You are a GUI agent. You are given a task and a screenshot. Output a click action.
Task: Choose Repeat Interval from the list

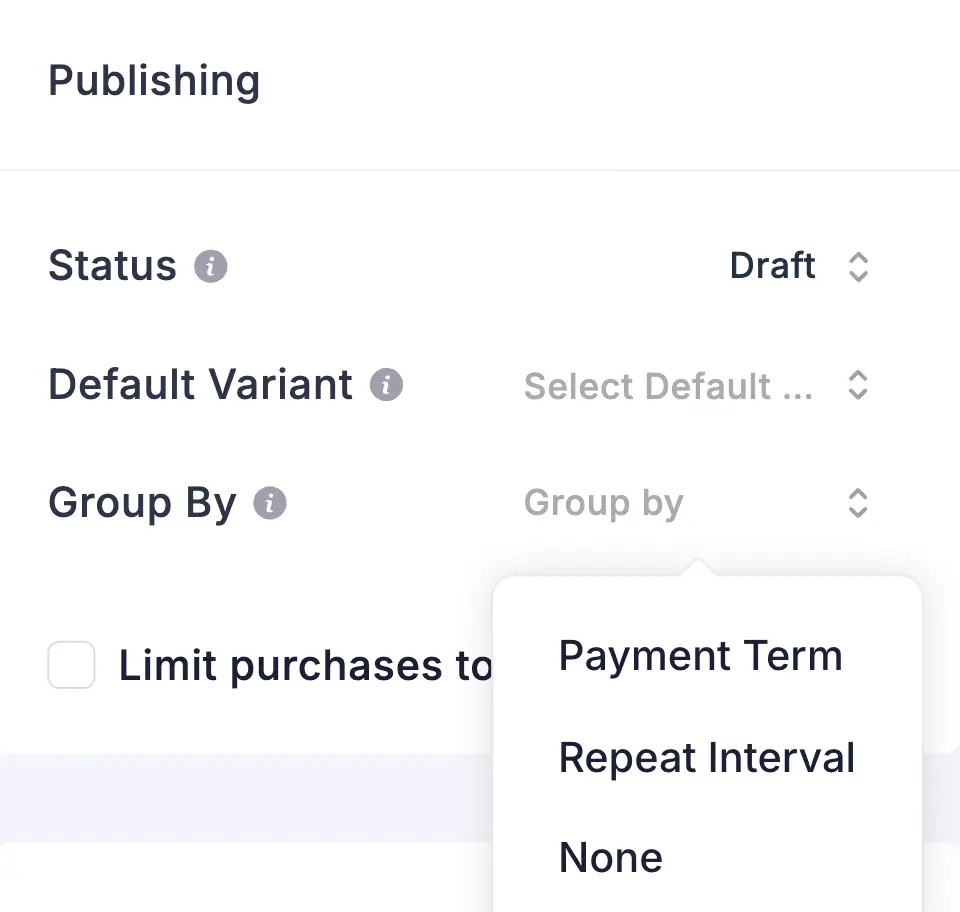click(x=706, y=758)
